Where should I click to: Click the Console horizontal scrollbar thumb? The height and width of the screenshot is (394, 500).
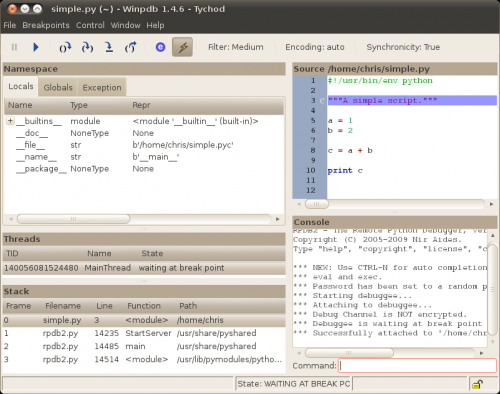(349, 353)
